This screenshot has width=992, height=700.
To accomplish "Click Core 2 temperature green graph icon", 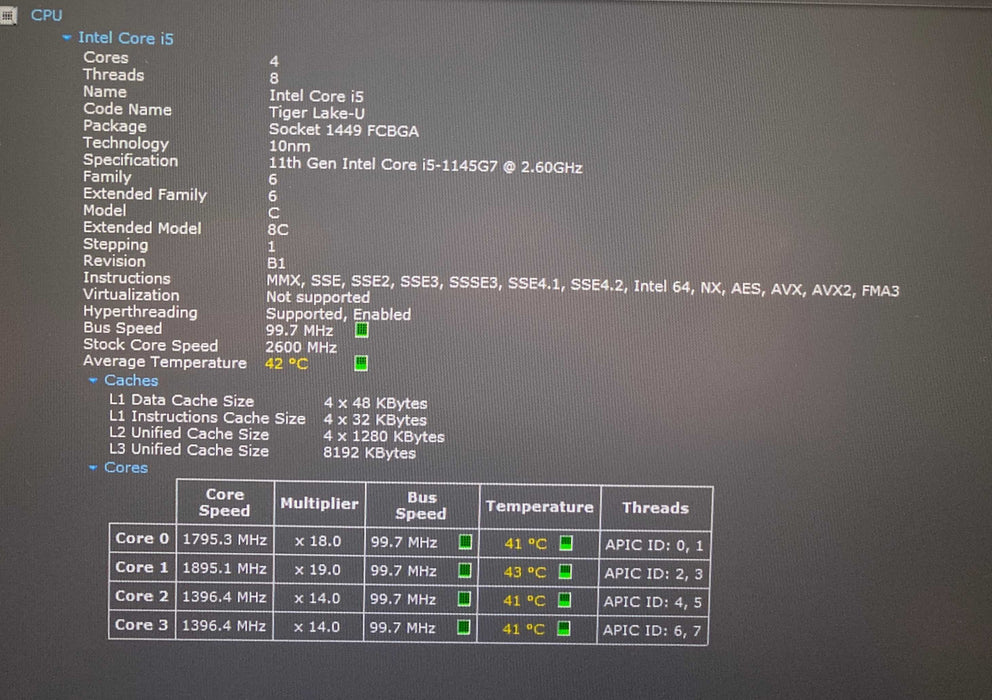I will tap(564, 600).
